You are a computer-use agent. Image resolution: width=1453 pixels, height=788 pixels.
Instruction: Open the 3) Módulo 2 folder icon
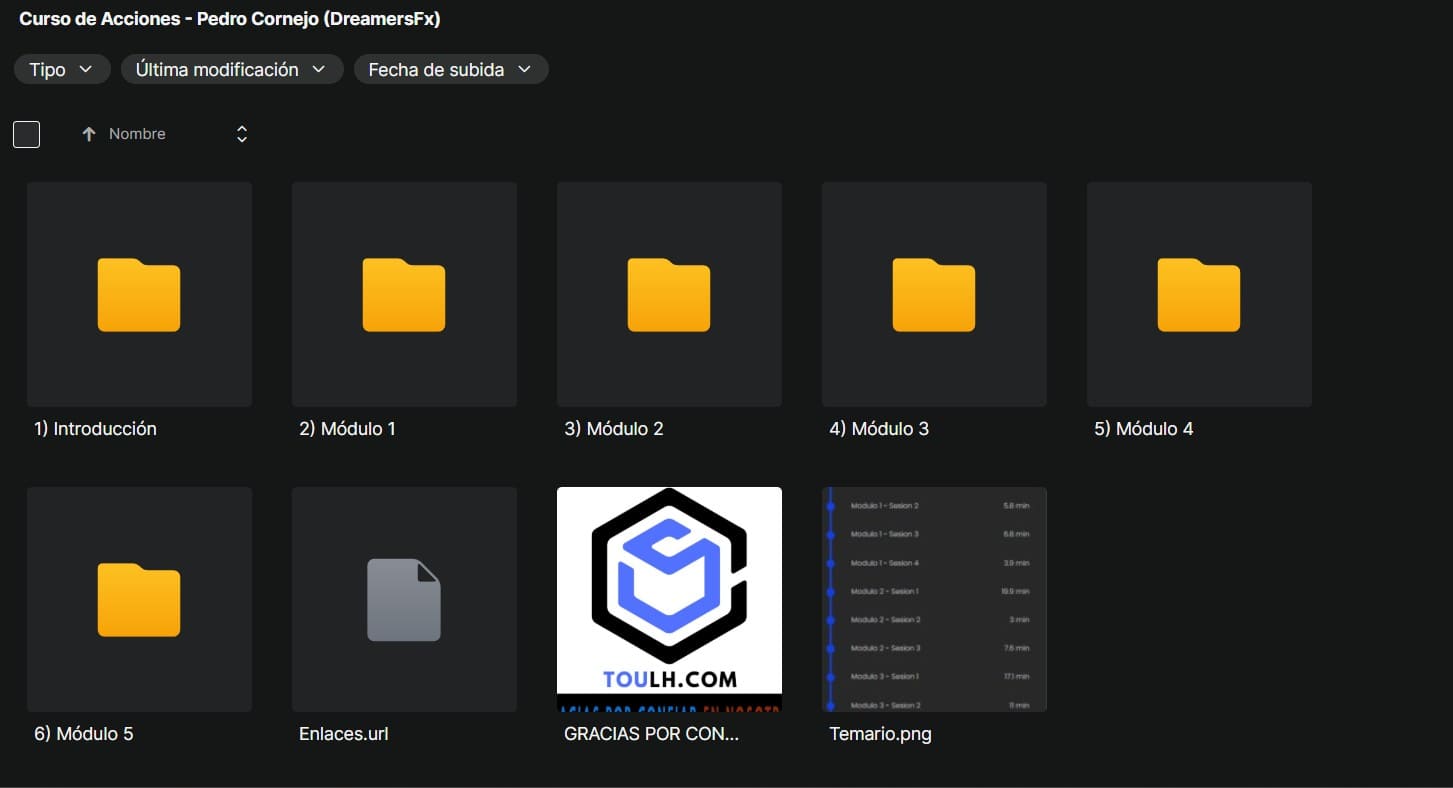click(x=669, y=295)
